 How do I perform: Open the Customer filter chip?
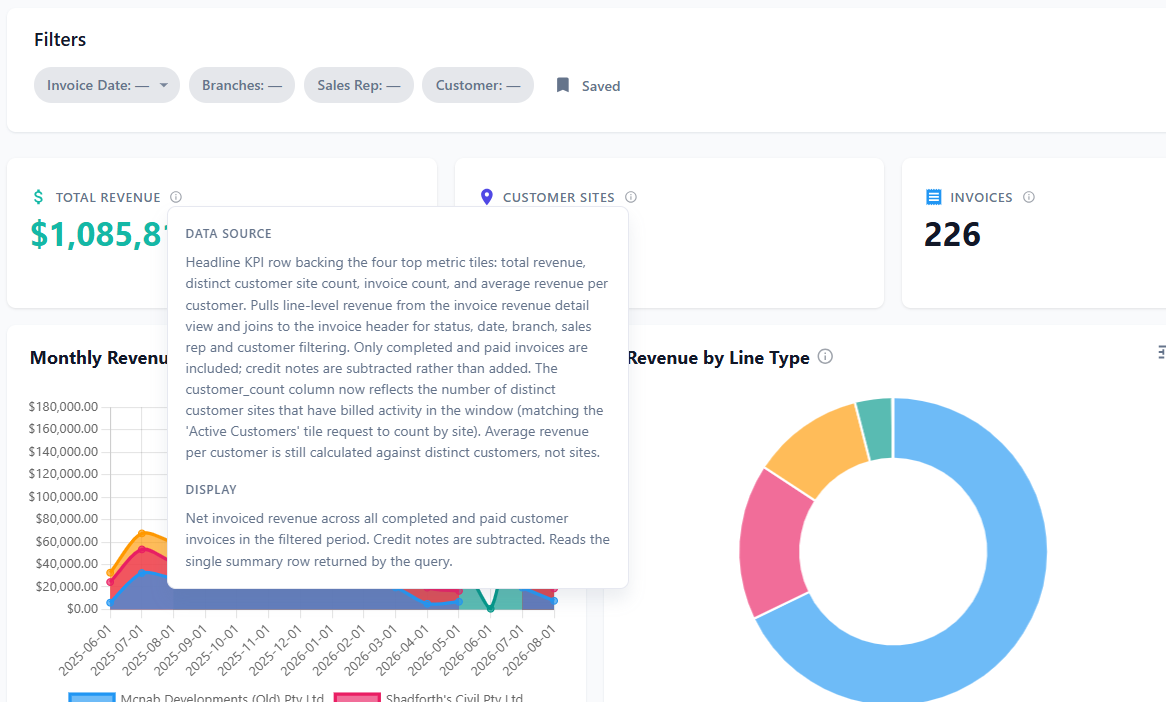pyautogui.click(x=477, y=86)
